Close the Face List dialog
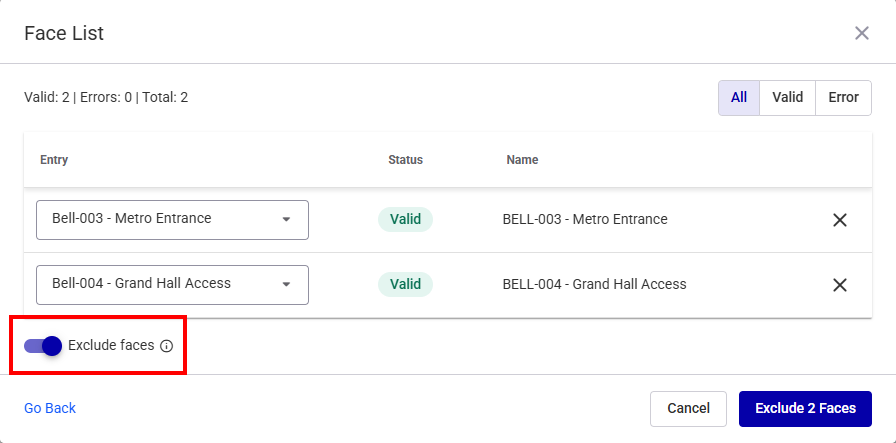The height and width of the screenshot is (443, 896). (861, 33)
